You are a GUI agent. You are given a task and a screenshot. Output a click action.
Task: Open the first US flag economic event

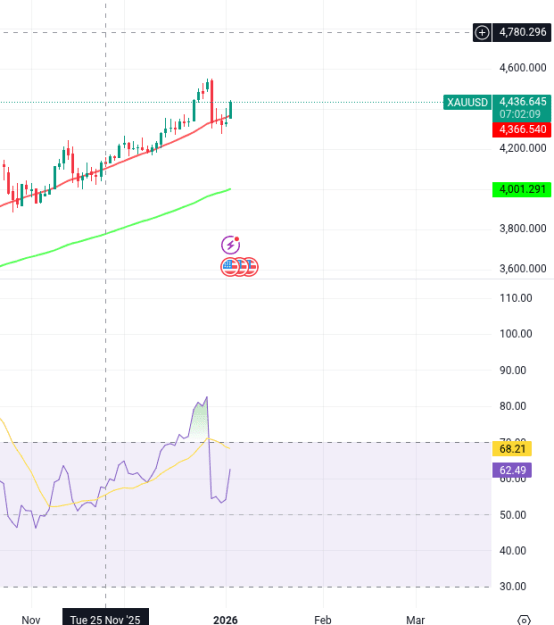tap(229, 267)
